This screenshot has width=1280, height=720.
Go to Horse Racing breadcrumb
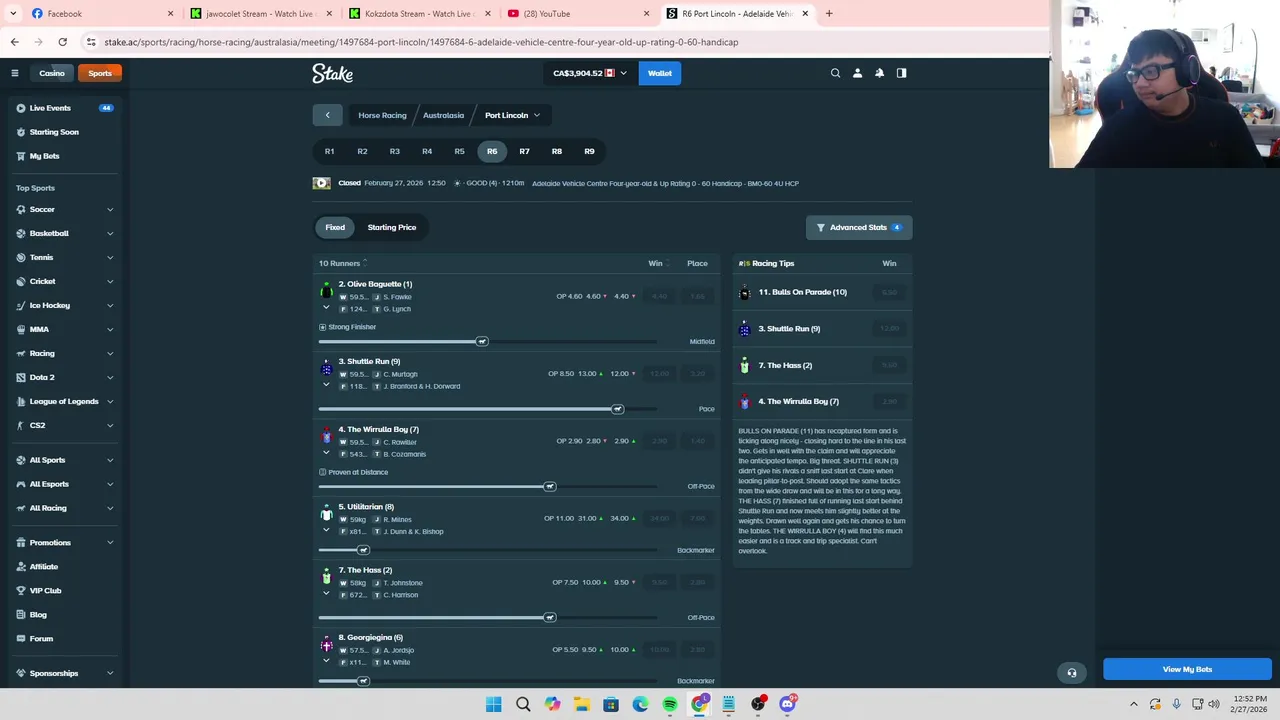click(x=382, y=115)
